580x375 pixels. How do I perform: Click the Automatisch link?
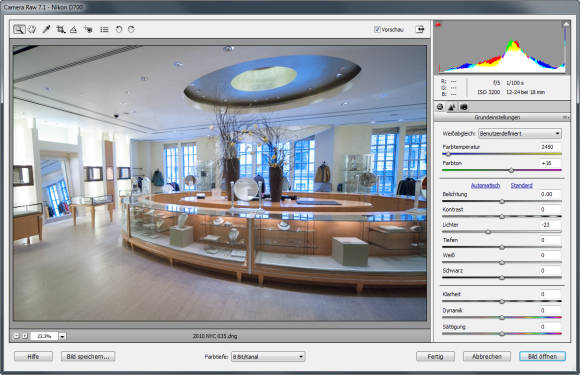[x=485, y=185]
